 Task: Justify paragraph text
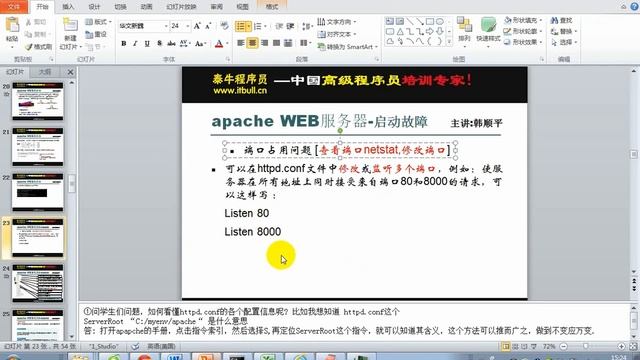click(x=276, y=43)
